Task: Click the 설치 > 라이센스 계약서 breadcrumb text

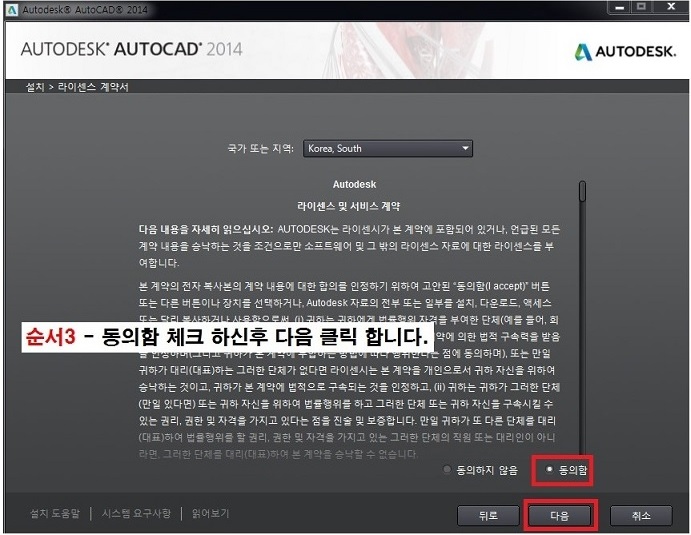Action: (x=77, y=87)
